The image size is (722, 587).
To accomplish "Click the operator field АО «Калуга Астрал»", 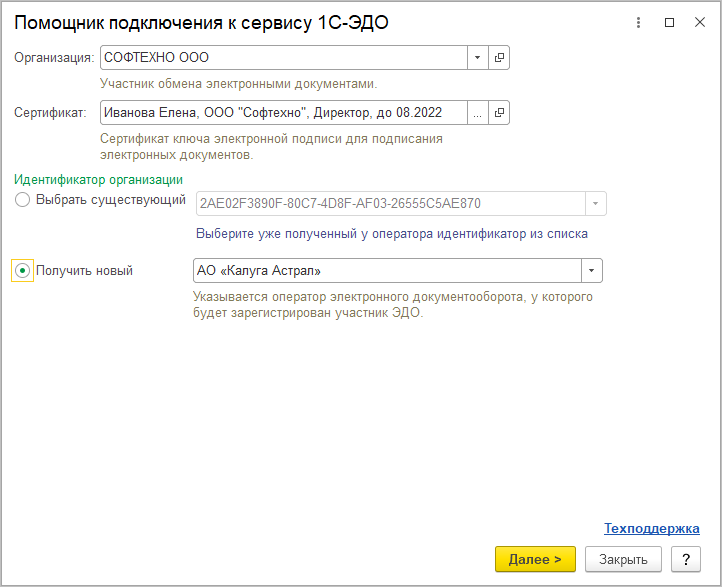I will (387, 271).
